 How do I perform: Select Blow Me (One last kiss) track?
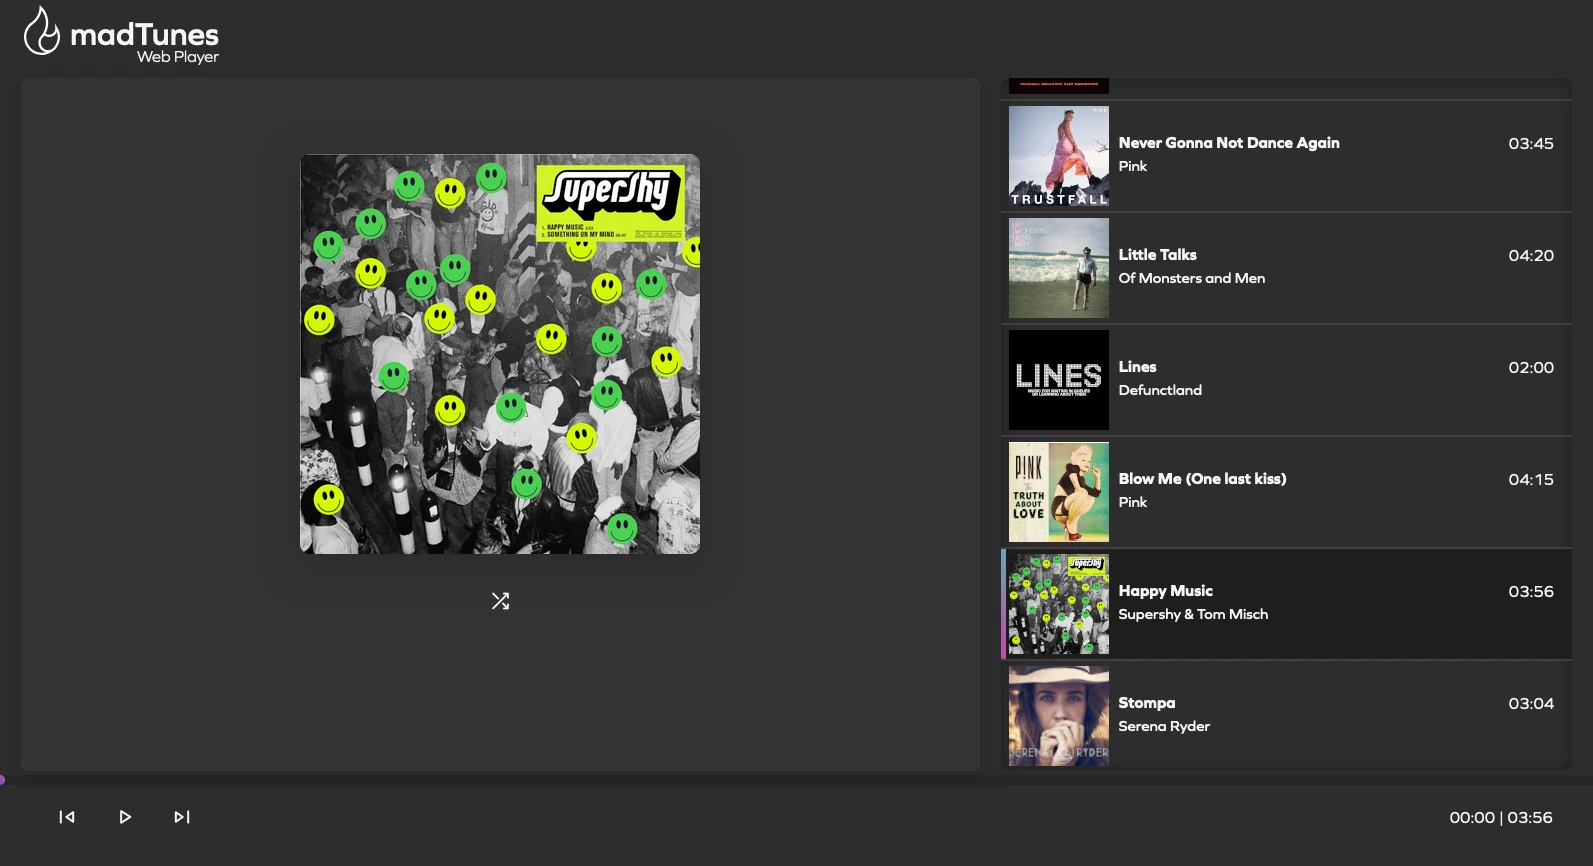click(1286, 492)
